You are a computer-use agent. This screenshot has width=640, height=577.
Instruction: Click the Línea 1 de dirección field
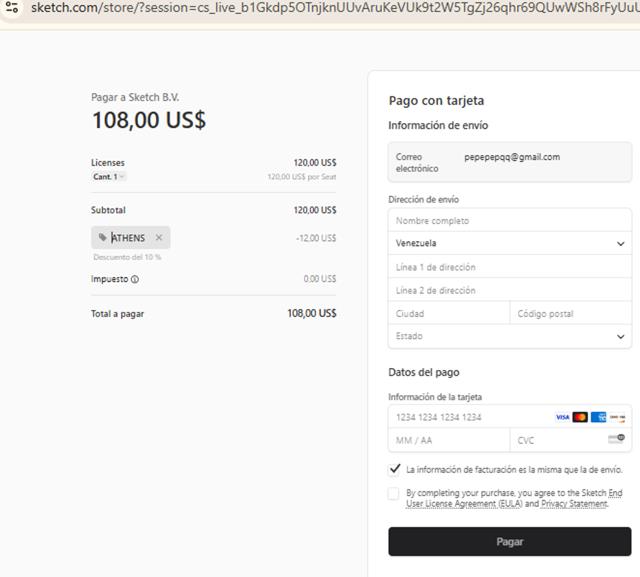(509, 267)
